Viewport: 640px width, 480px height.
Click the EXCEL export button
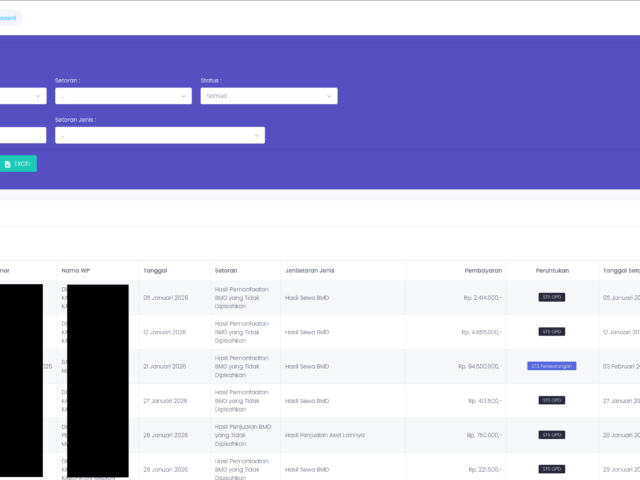(x=18, y=164)
